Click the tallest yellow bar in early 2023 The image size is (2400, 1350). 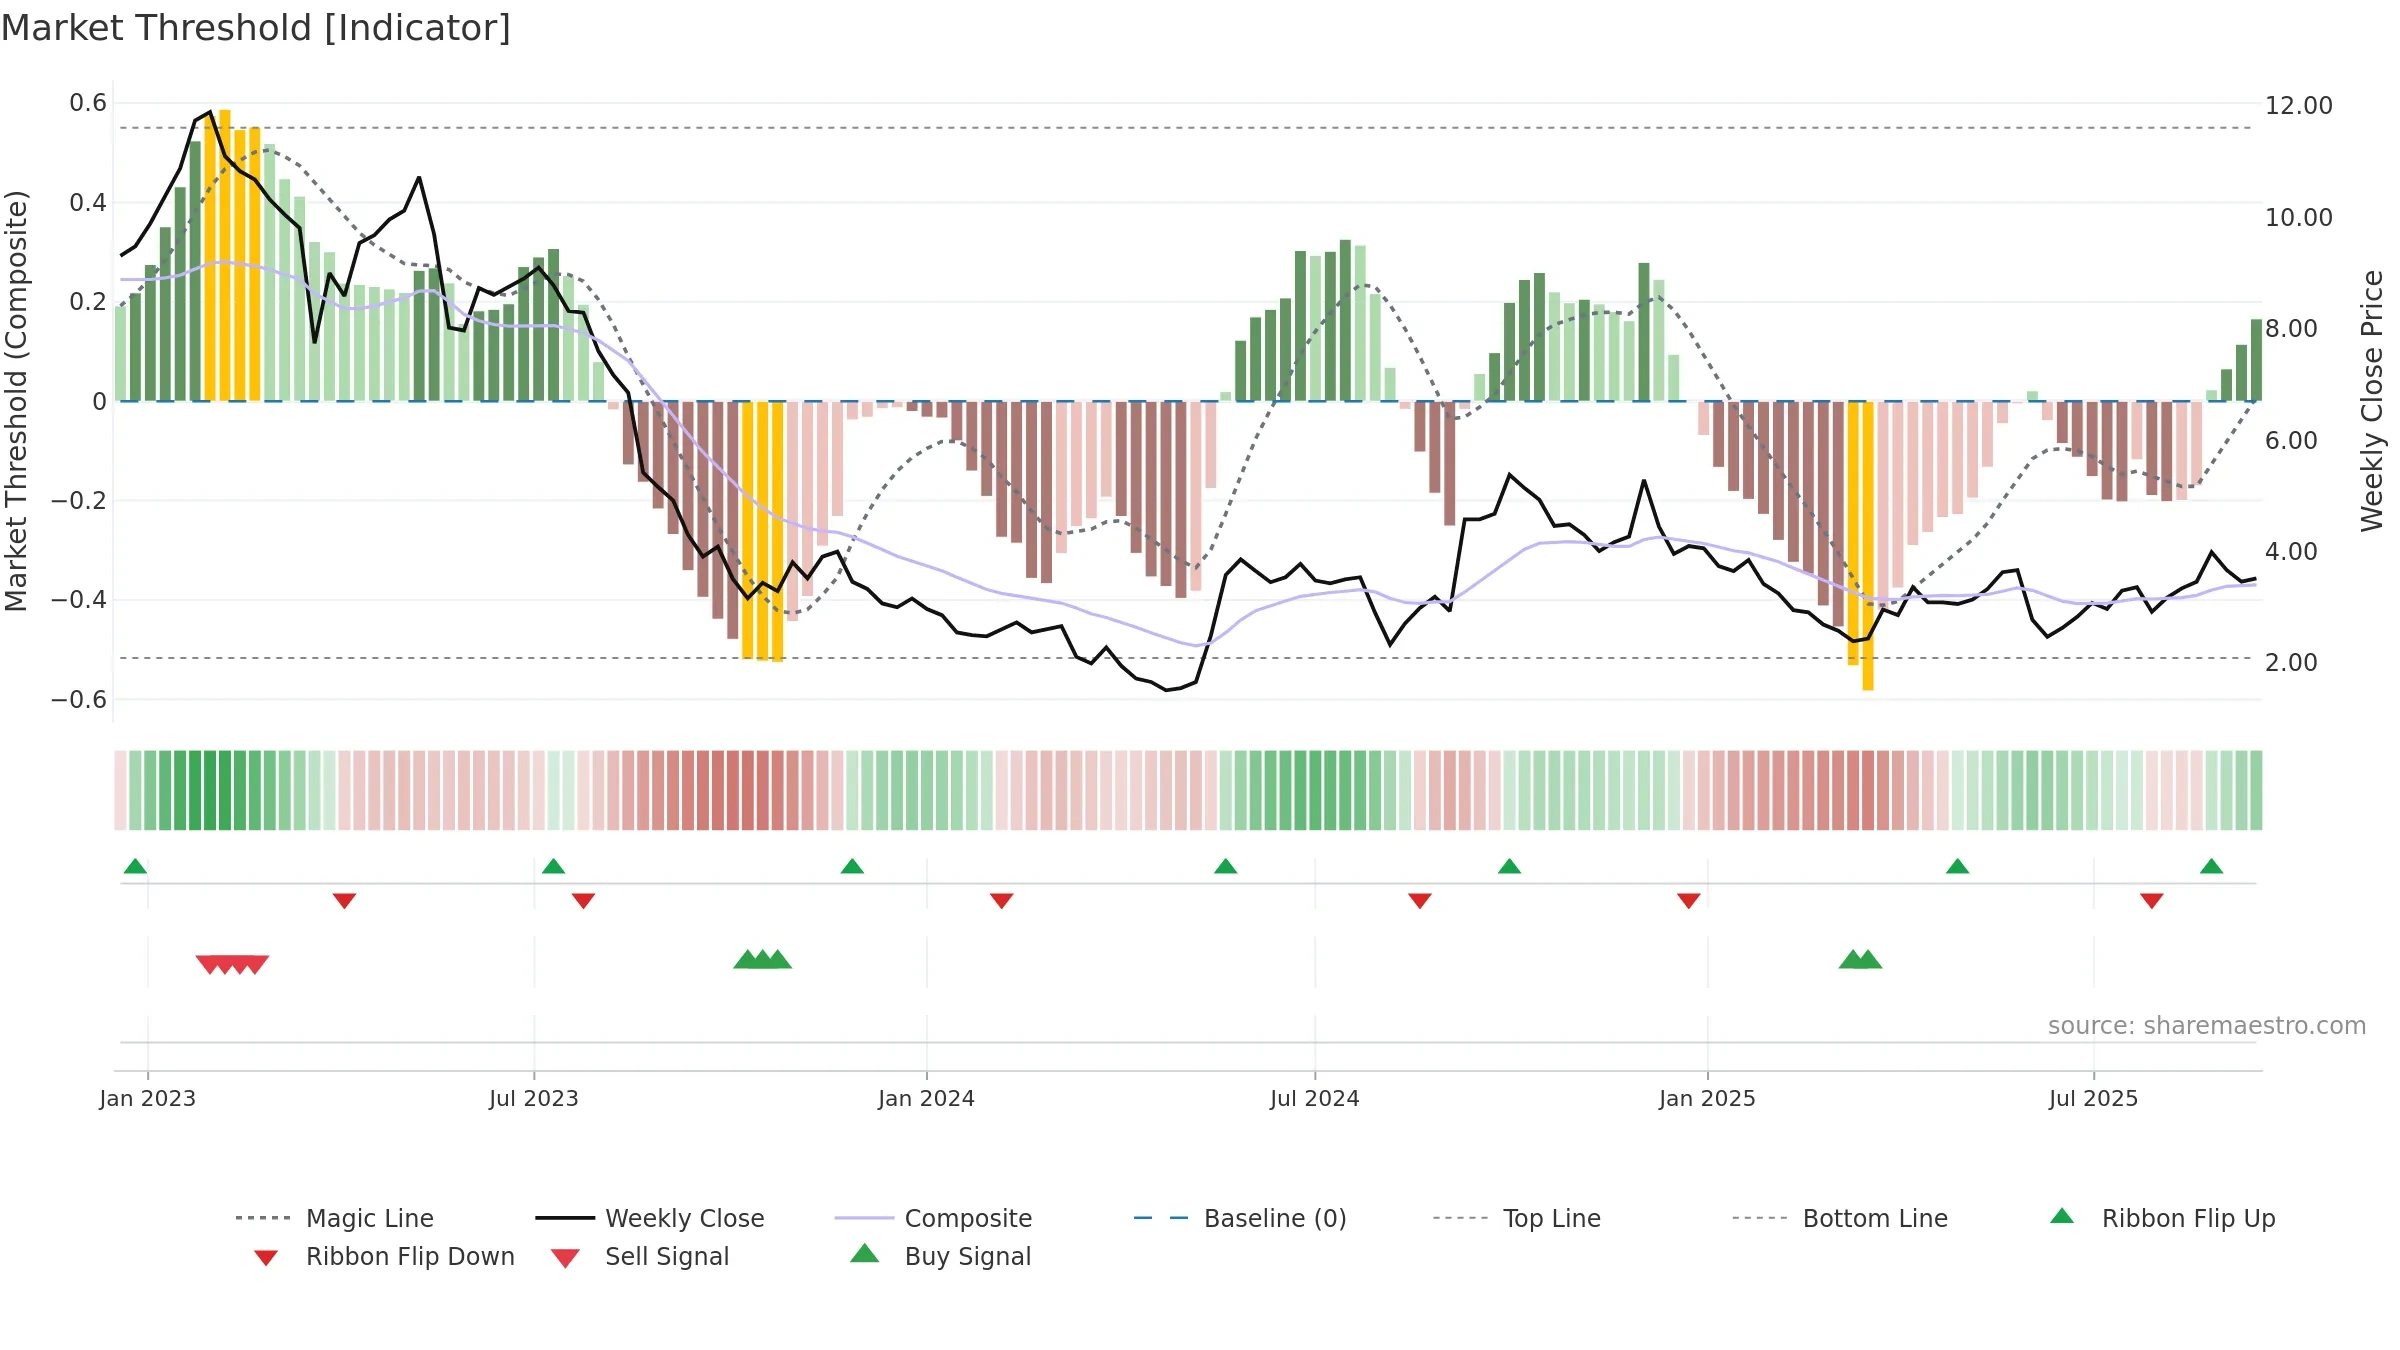[225, 255]
